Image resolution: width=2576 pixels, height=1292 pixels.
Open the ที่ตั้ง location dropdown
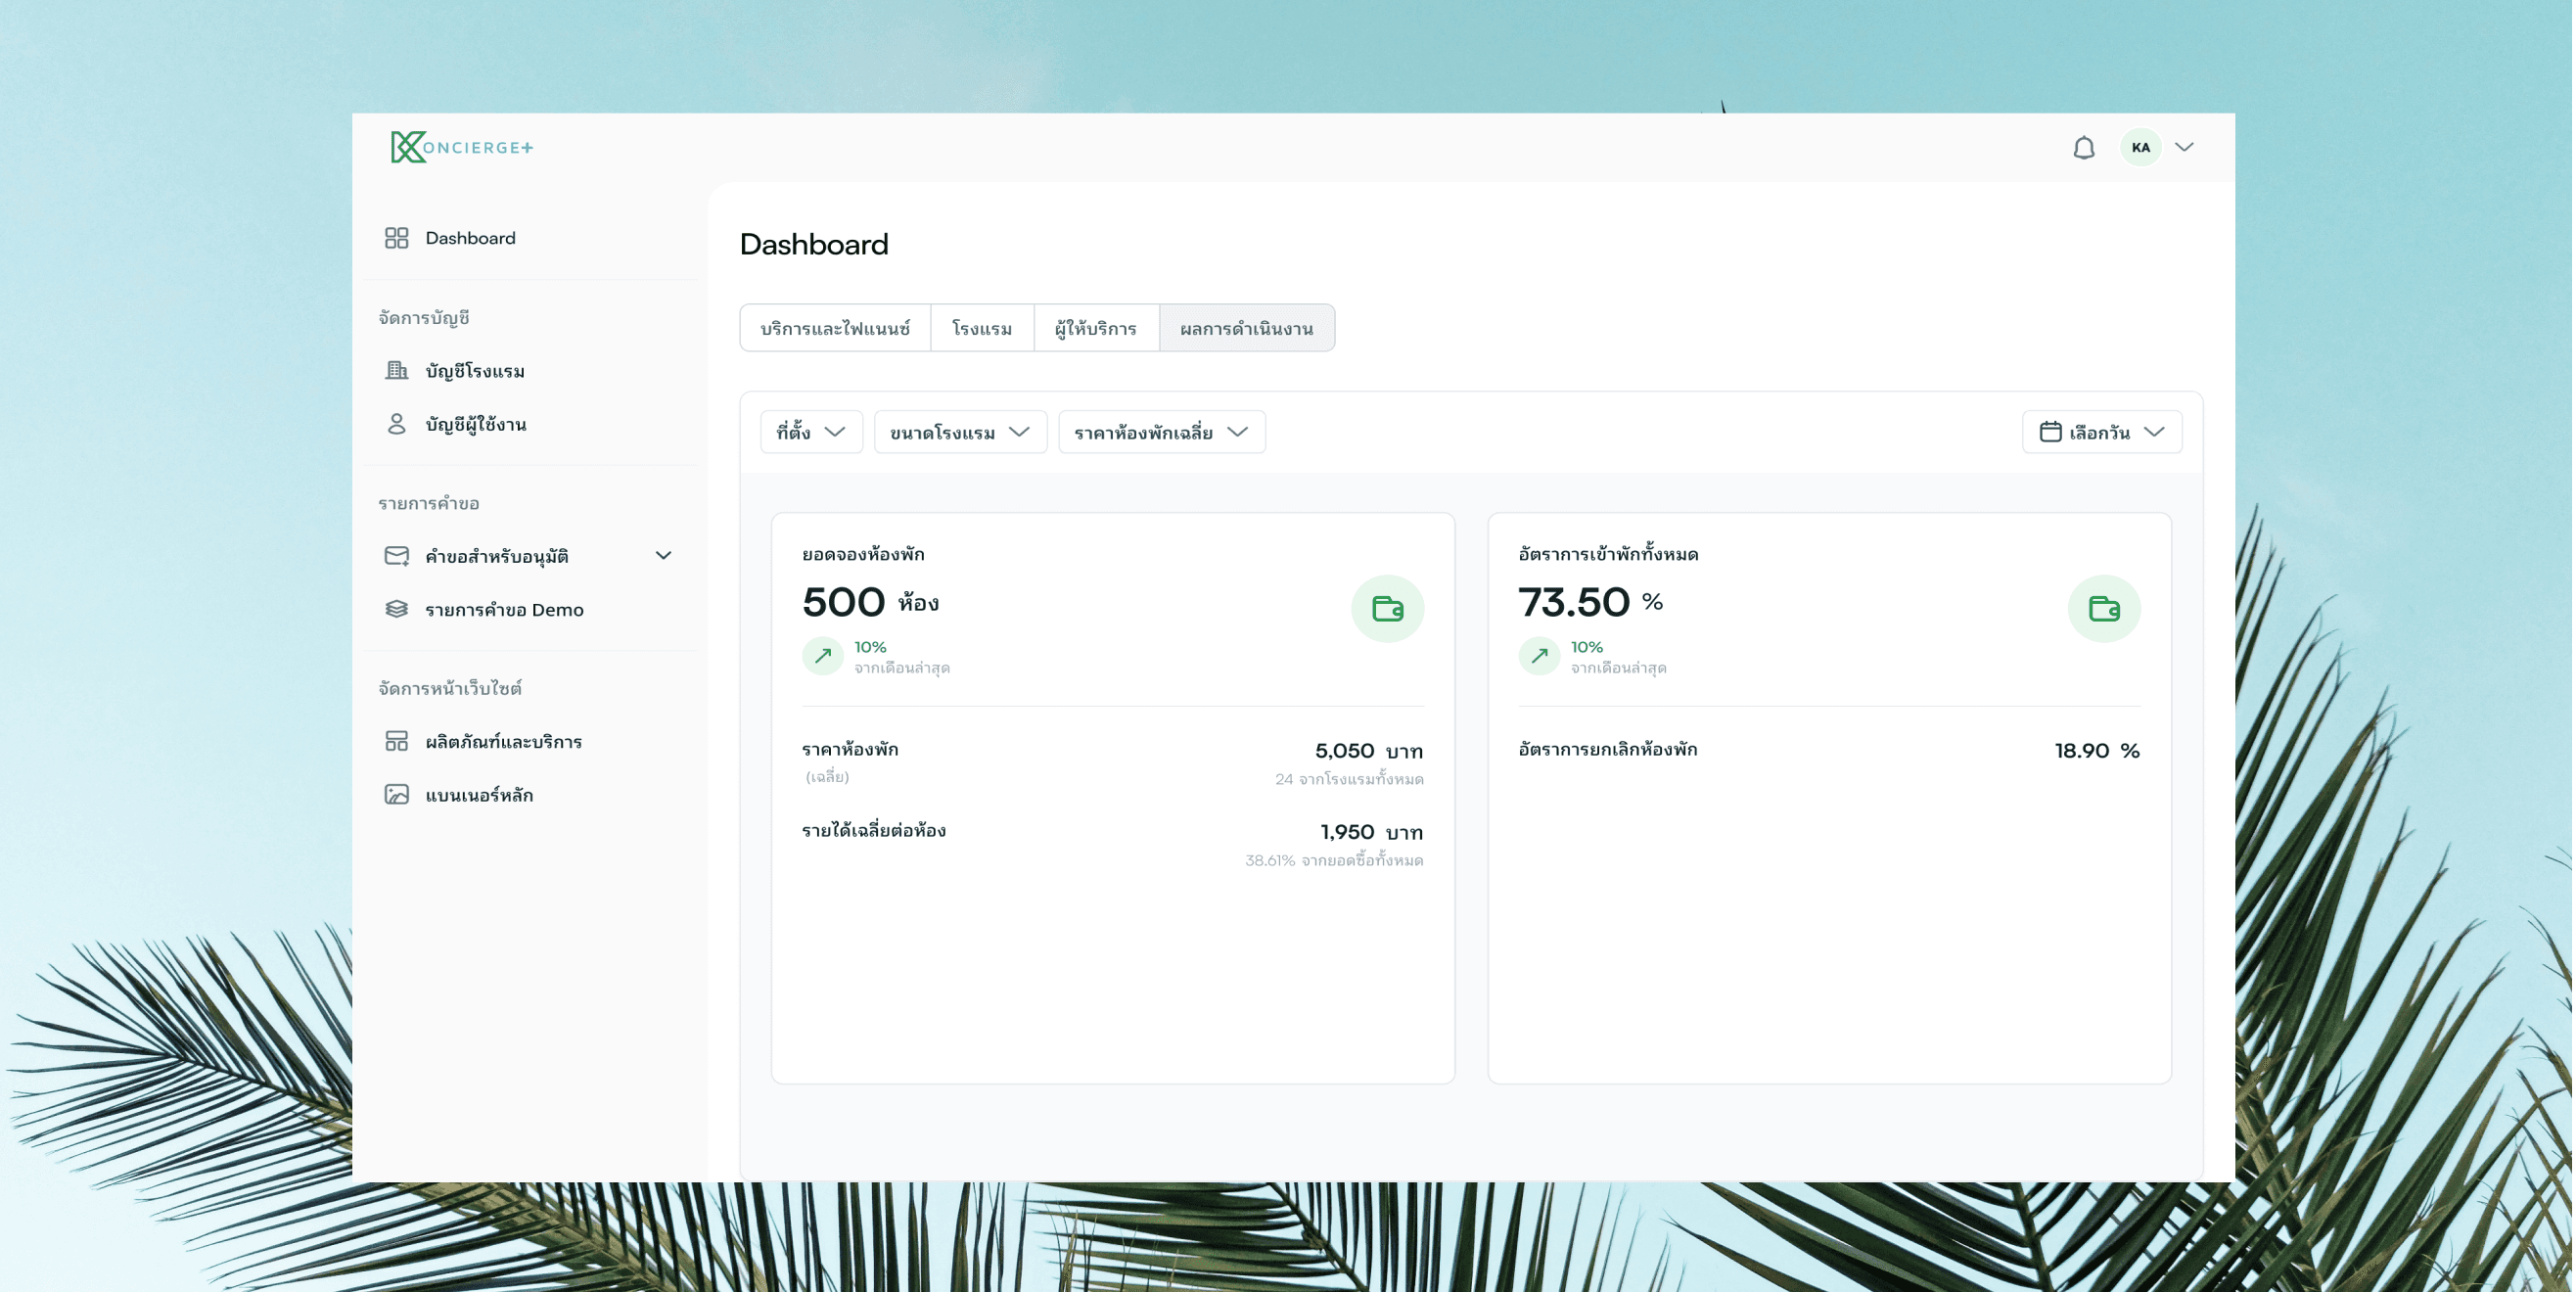(x=810, y=432)
